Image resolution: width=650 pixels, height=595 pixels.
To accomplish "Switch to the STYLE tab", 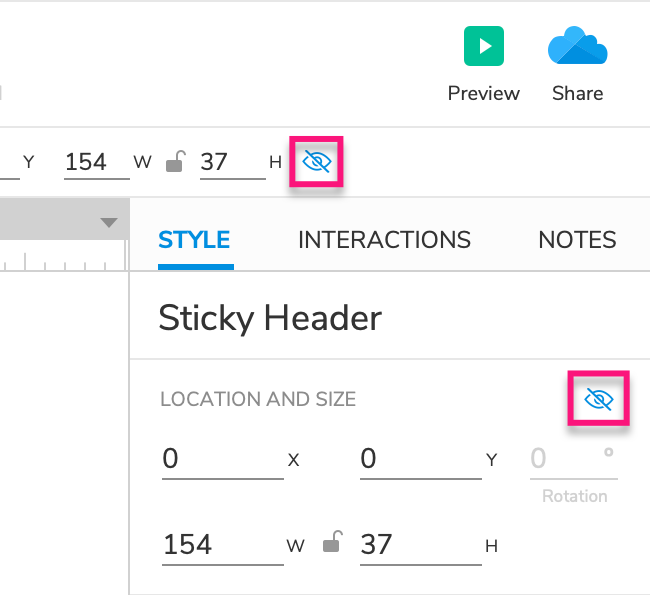I will tap(194, 240).
